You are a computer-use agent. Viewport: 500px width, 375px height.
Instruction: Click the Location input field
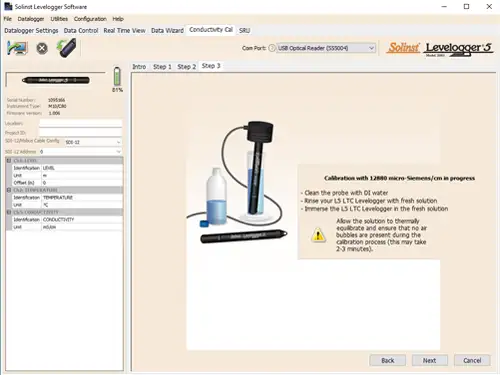80,123
